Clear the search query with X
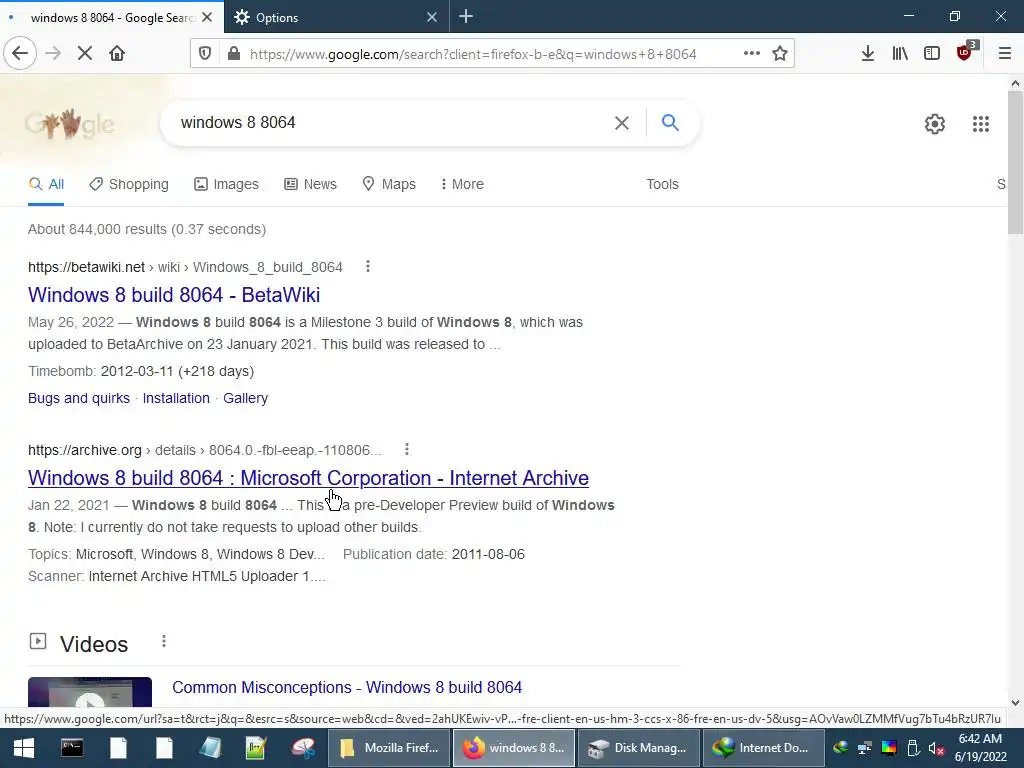 (622, 123)
